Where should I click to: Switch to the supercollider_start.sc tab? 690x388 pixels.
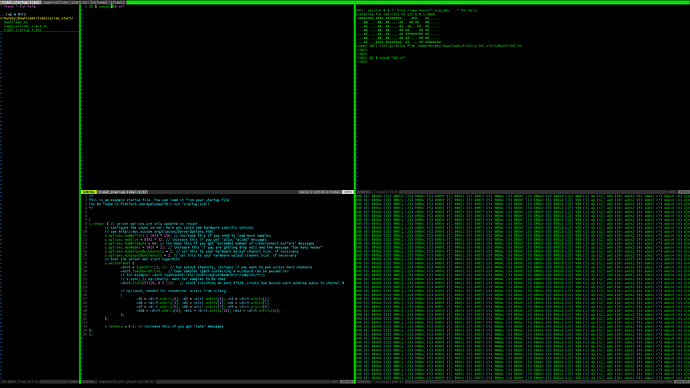[x=66, y=2]
